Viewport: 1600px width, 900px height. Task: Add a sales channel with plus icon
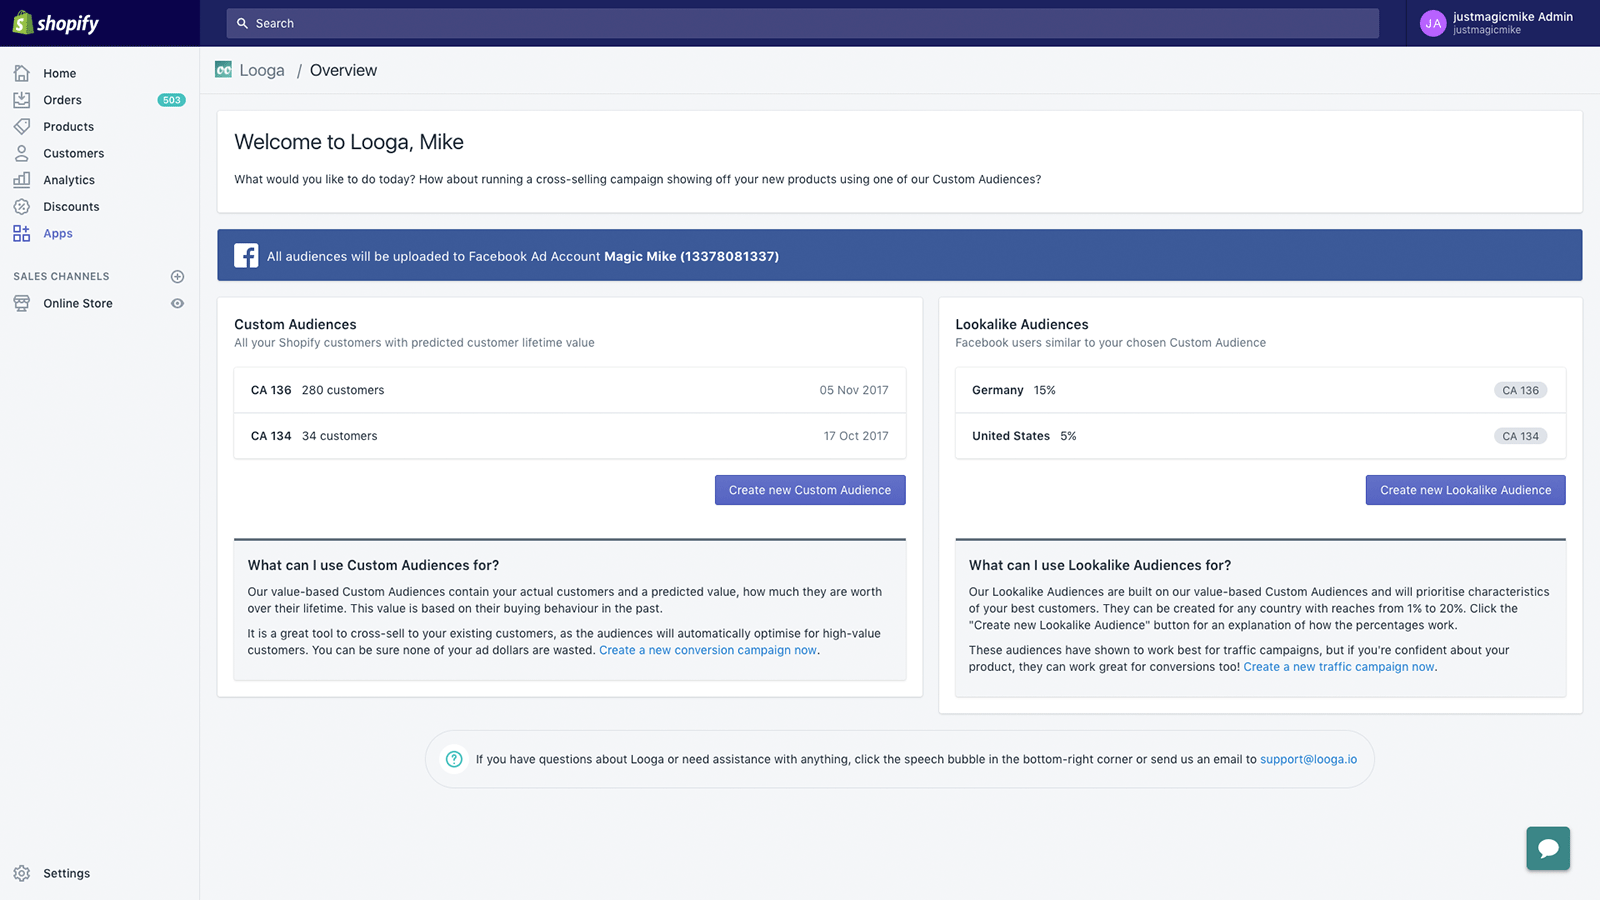(177, 276)
